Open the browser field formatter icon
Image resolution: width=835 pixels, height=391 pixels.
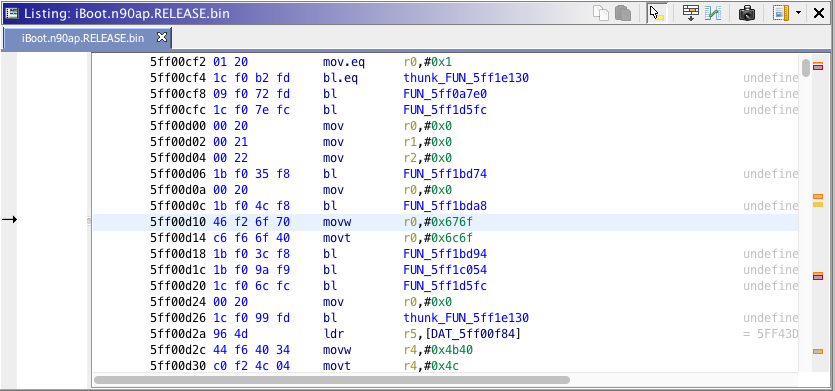691,13
